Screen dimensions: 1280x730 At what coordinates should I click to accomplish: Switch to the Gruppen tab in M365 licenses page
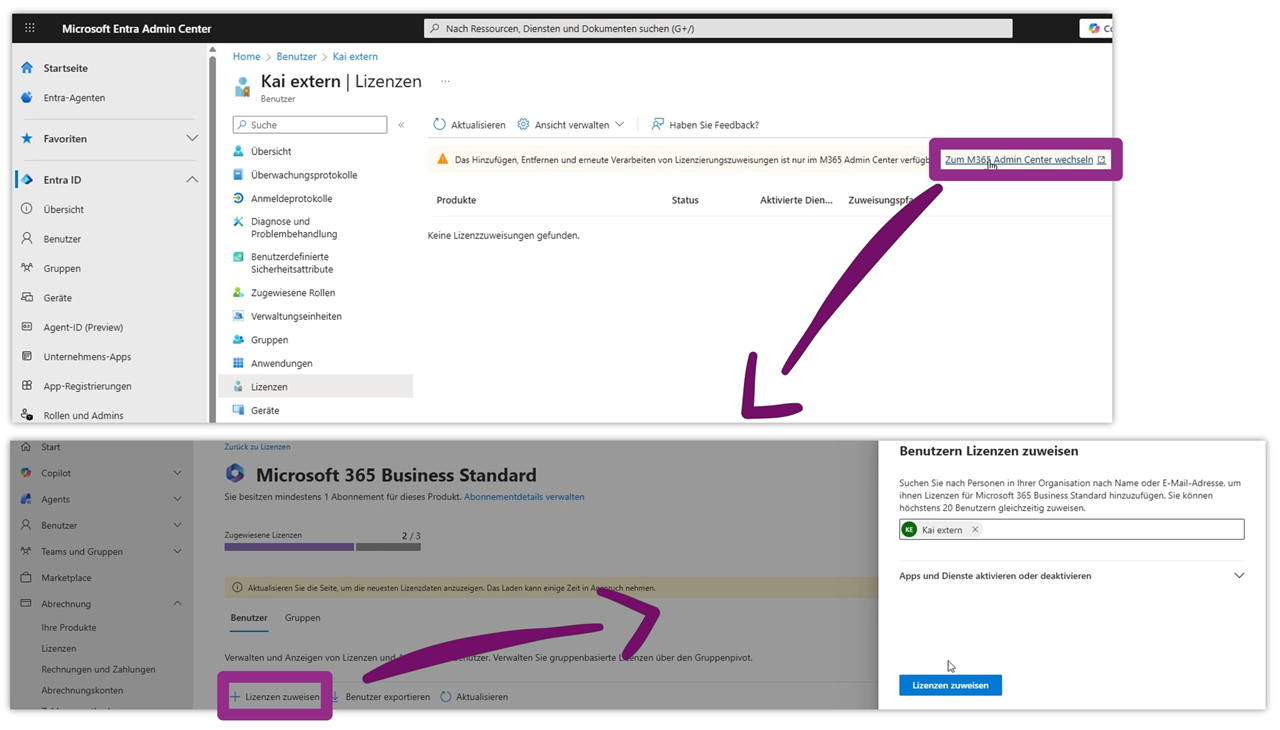[x=302, y=618]
